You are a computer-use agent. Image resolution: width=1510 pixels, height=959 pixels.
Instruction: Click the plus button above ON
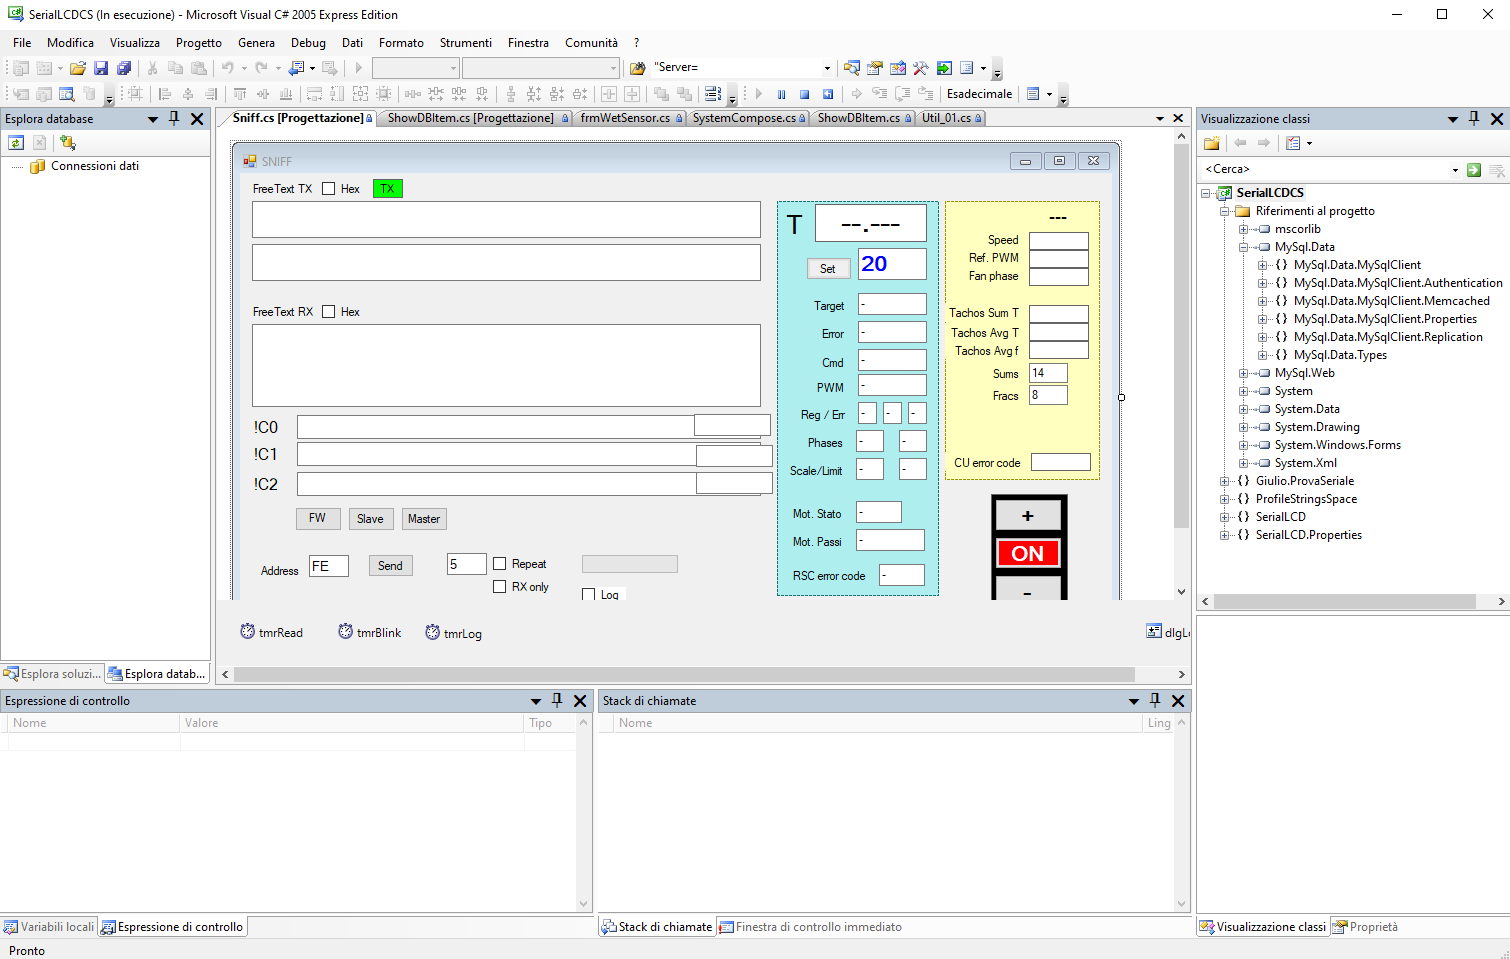1028,516
